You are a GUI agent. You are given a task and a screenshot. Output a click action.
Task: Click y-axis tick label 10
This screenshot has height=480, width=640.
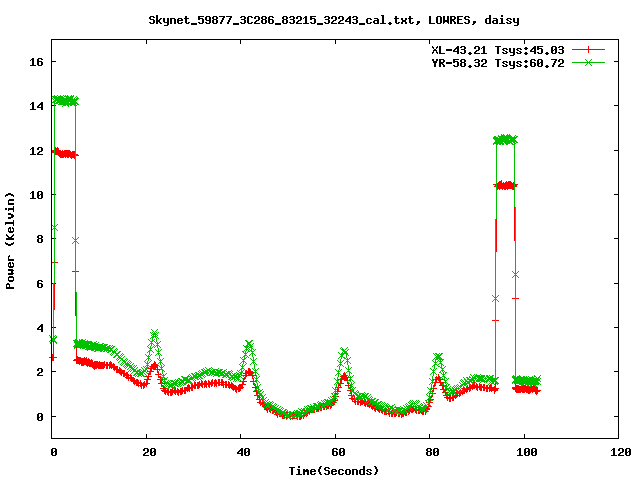pos(36,195)
